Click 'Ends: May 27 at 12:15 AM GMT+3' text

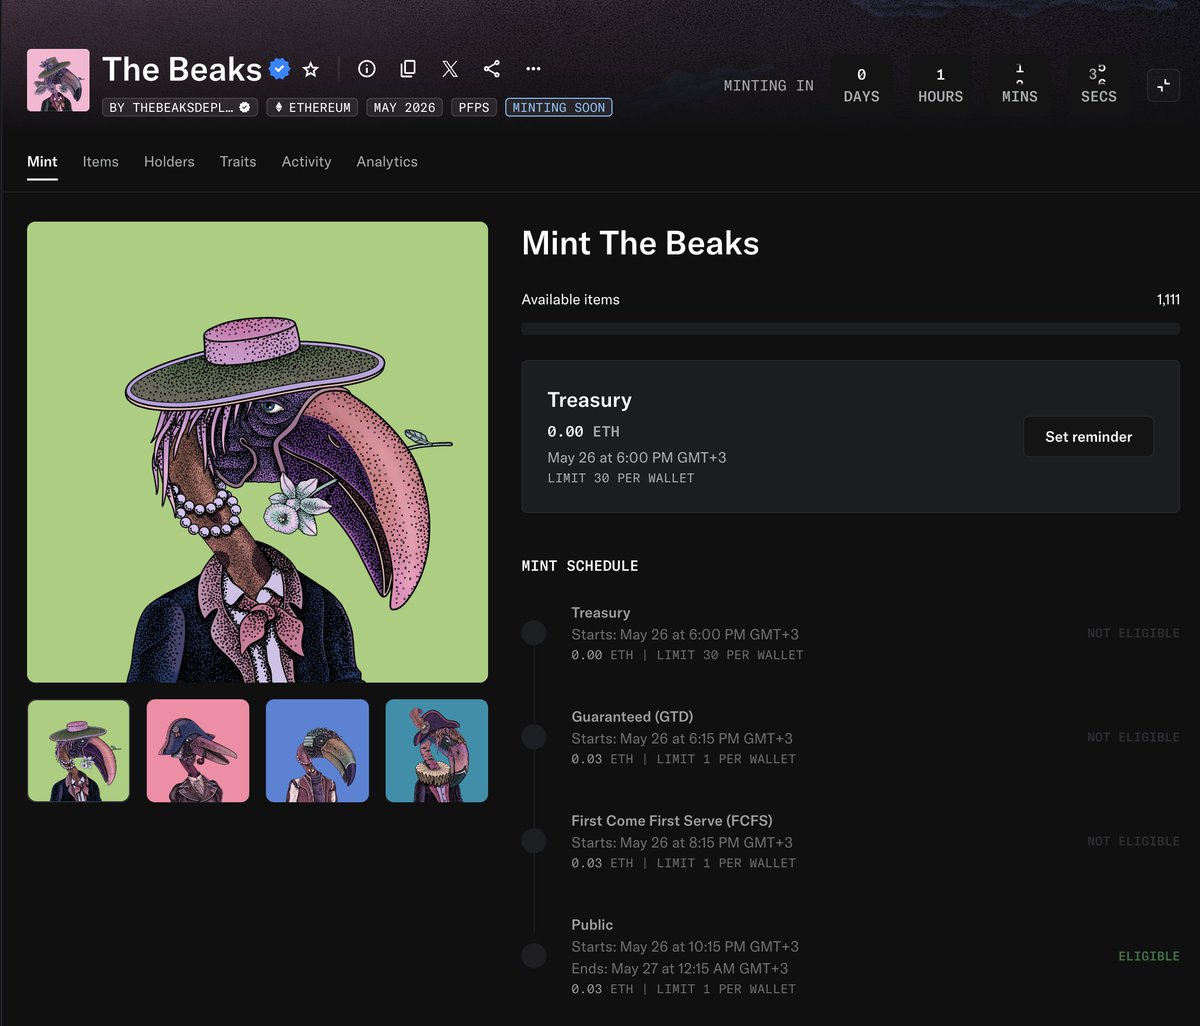click(x=680, y=968)
